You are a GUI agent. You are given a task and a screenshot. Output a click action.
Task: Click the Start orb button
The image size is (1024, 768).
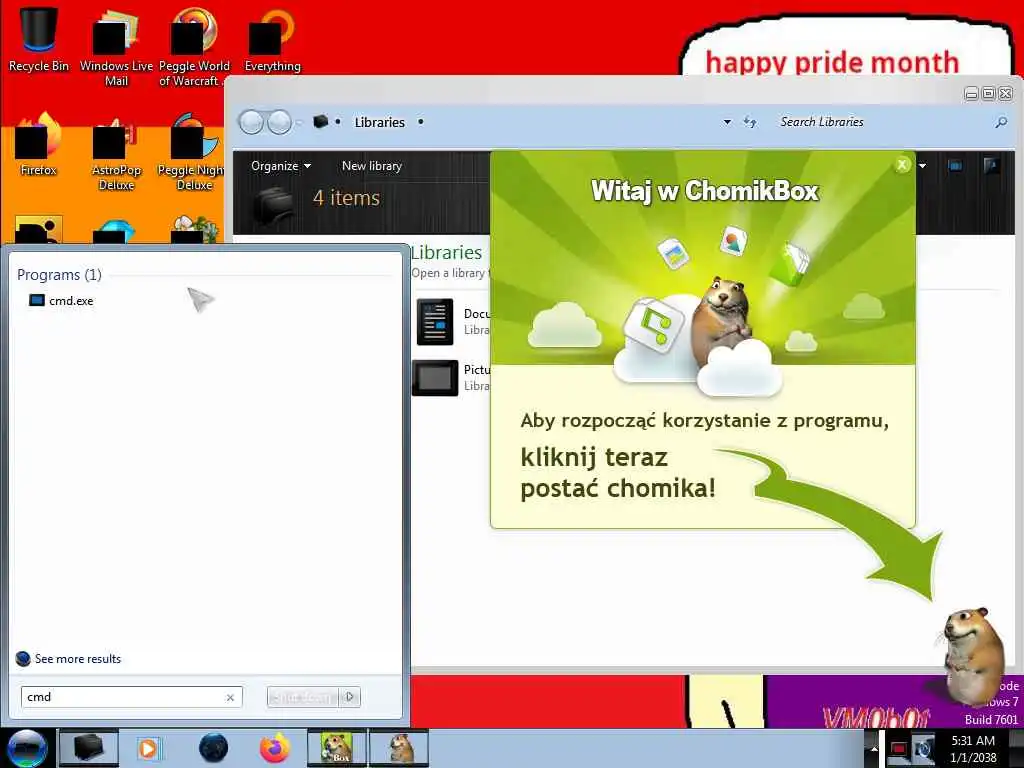tap(26, 748)
